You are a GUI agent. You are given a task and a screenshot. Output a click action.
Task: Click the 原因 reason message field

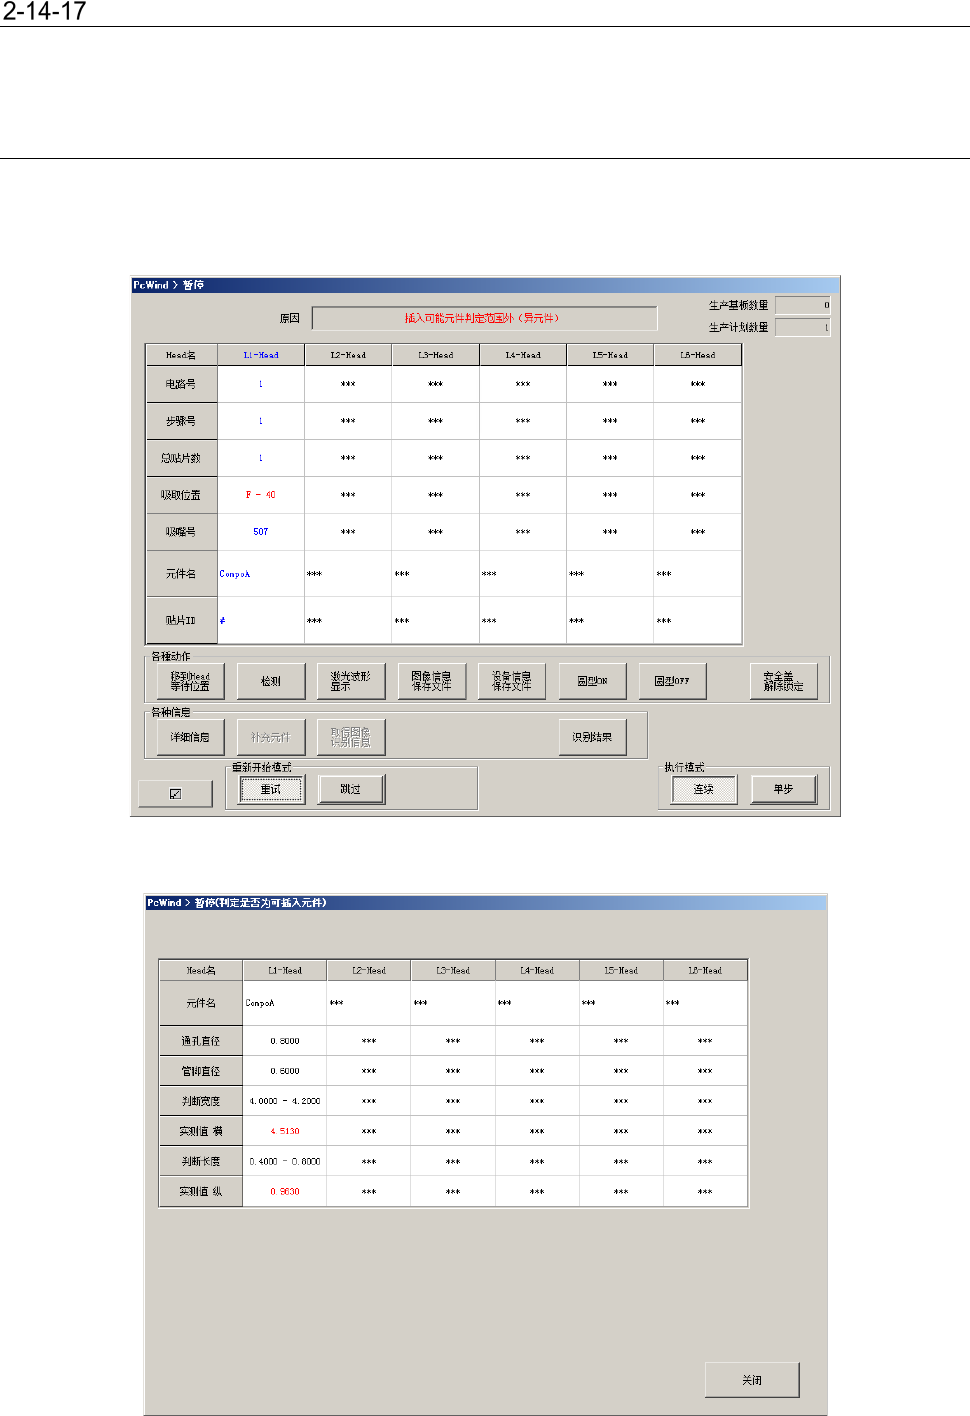[x=485, y=318]
